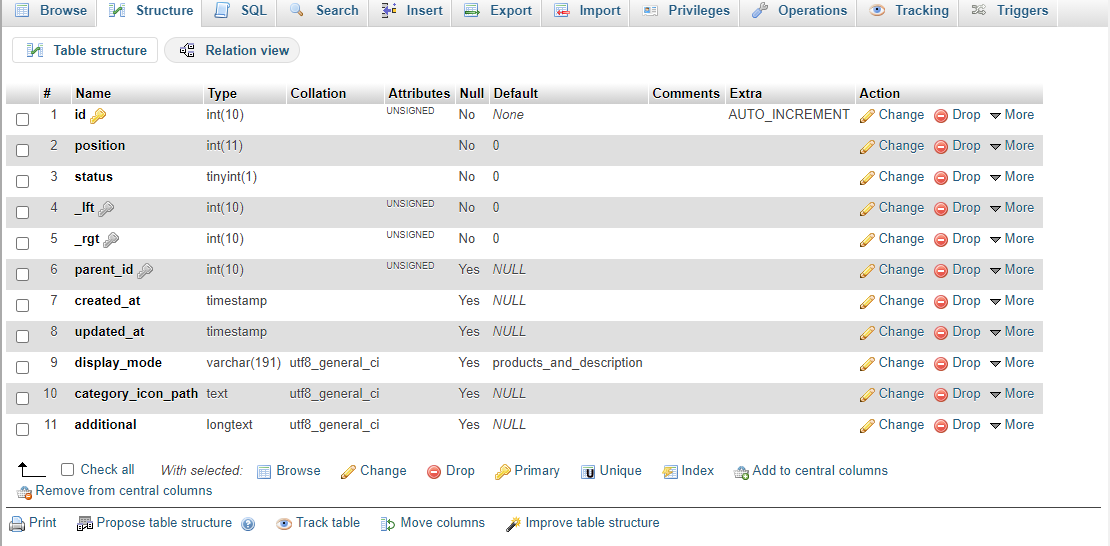The width and height of the screenshot is (1110, 546).
Task: Click the Index icon in With selected bar
Action: pyautogui.click(x=670, y=472)
